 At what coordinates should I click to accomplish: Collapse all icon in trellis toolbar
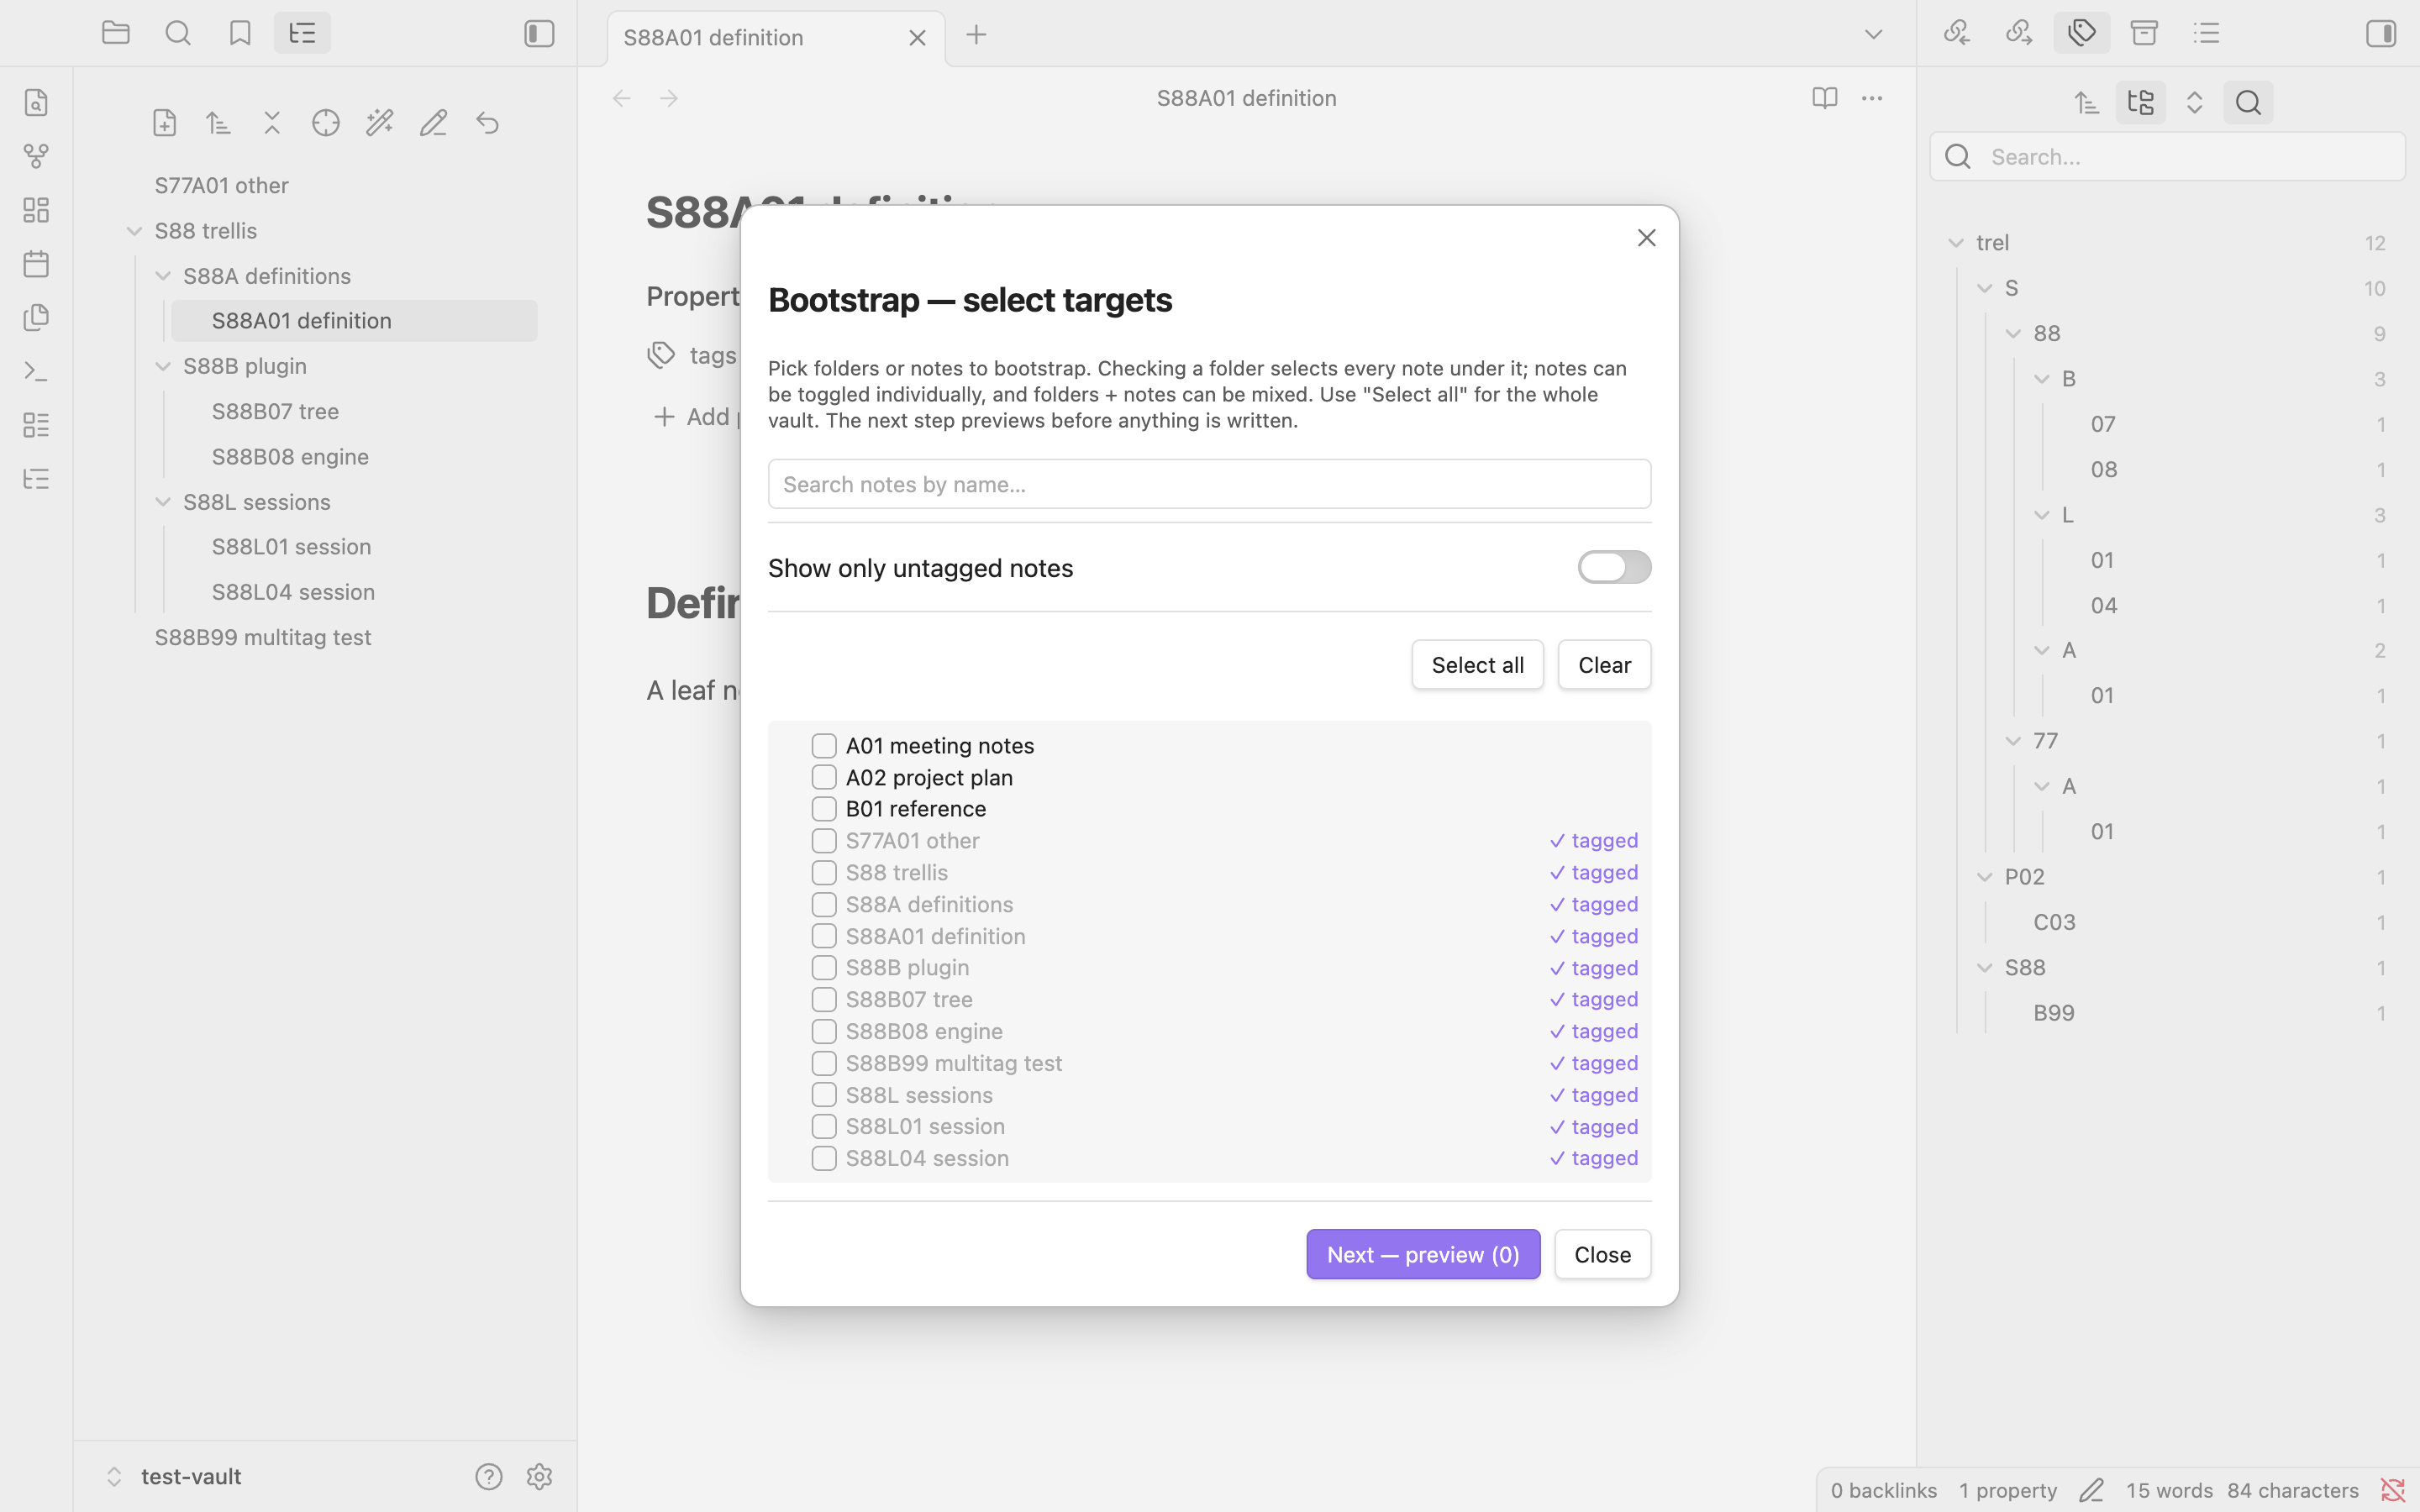click(272, 123)
